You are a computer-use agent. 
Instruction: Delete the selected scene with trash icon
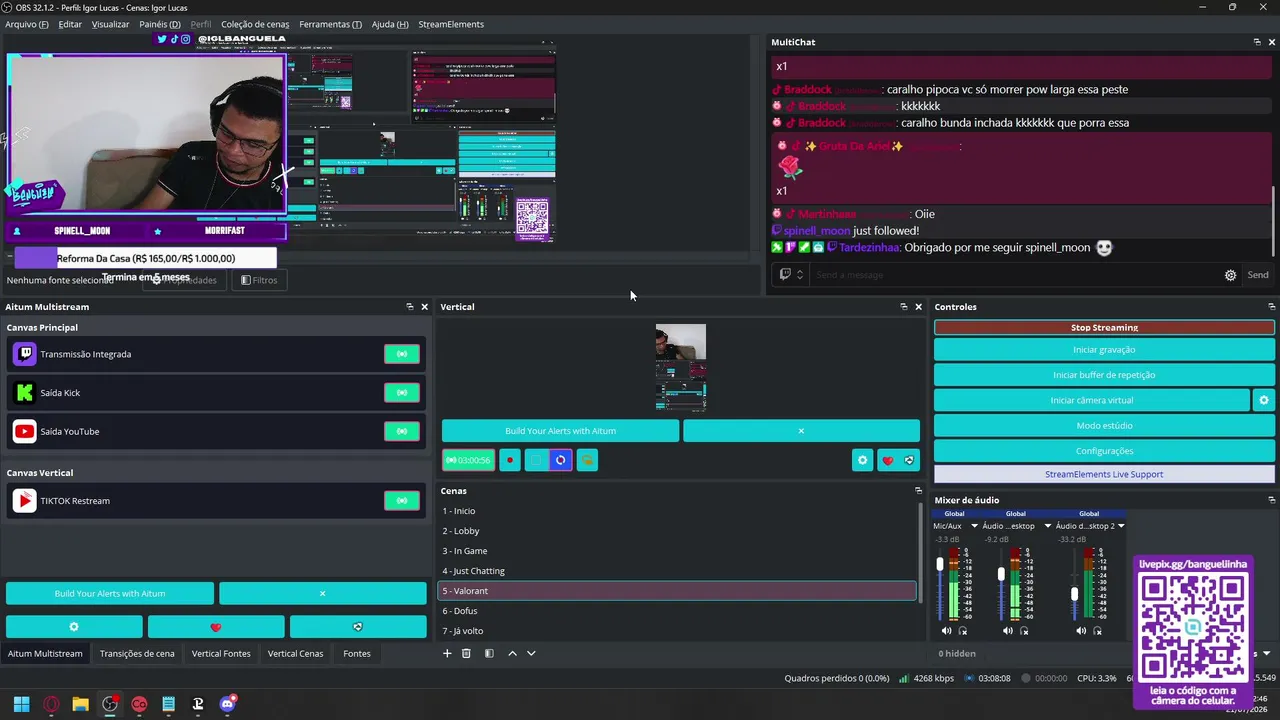[466, 653]
